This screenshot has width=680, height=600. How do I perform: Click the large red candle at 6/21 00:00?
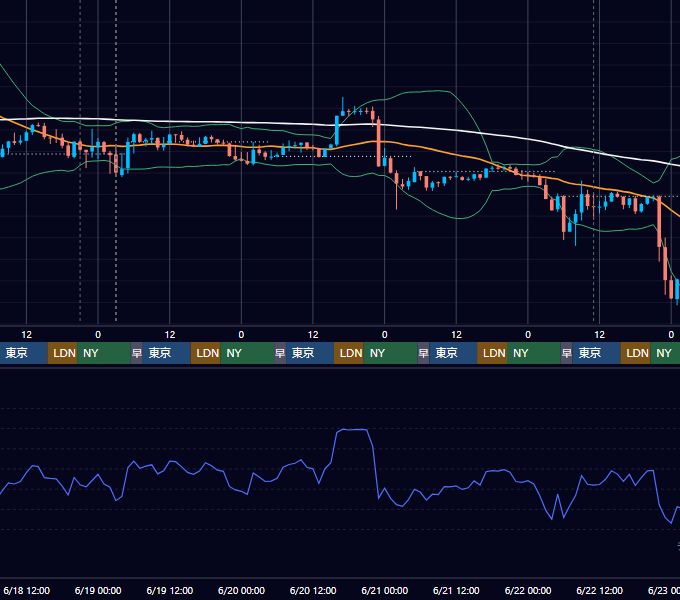[x=379, y=142]
